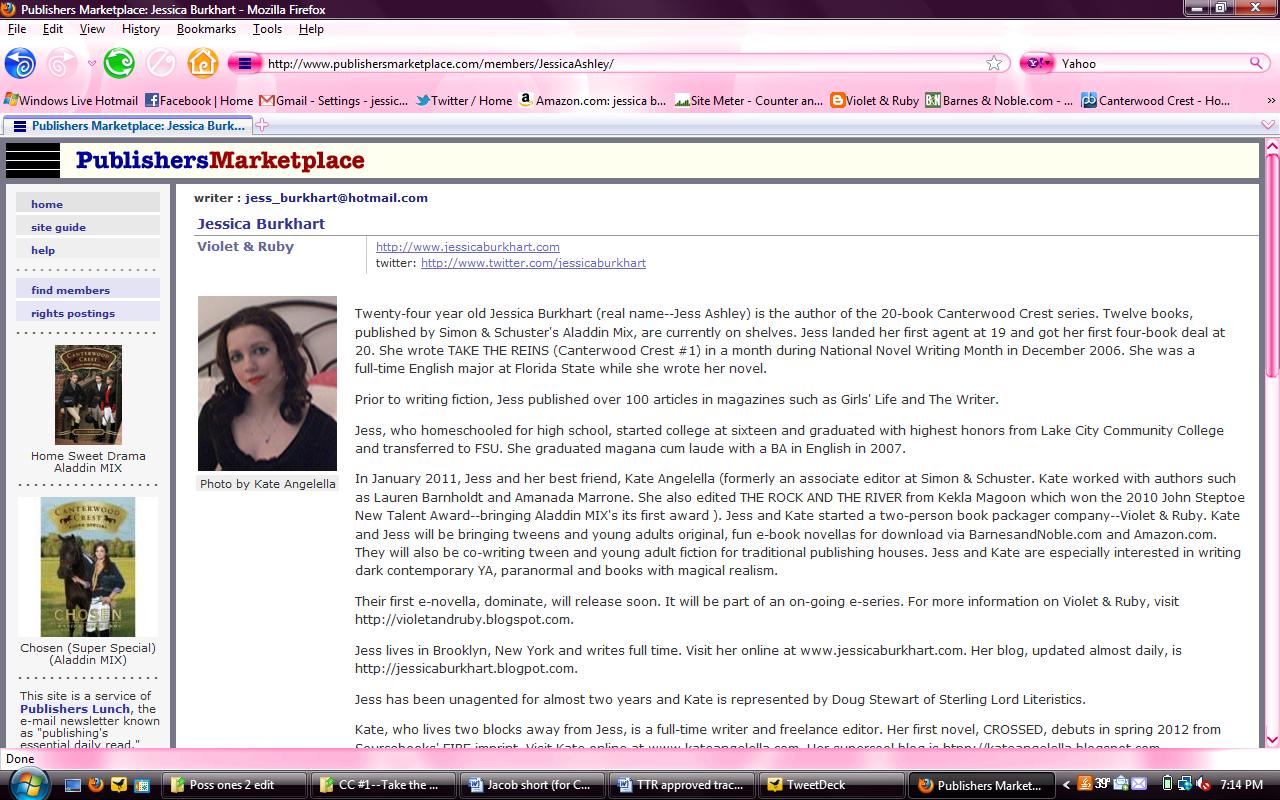Open the jessicaburkhart.com website link
The height and width of the screenshot is (800, 1280).
(x=467, y=247)
